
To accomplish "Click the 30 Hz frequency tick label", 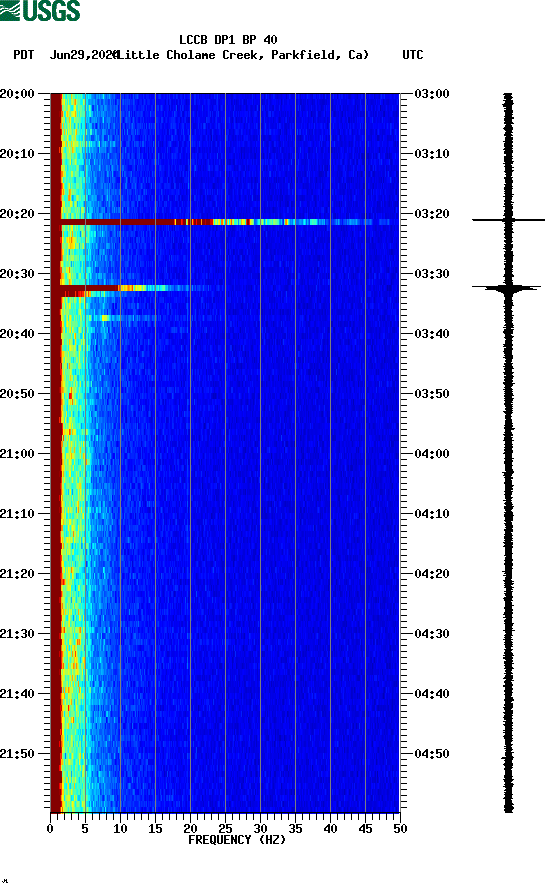I will (x=261, y=829).
